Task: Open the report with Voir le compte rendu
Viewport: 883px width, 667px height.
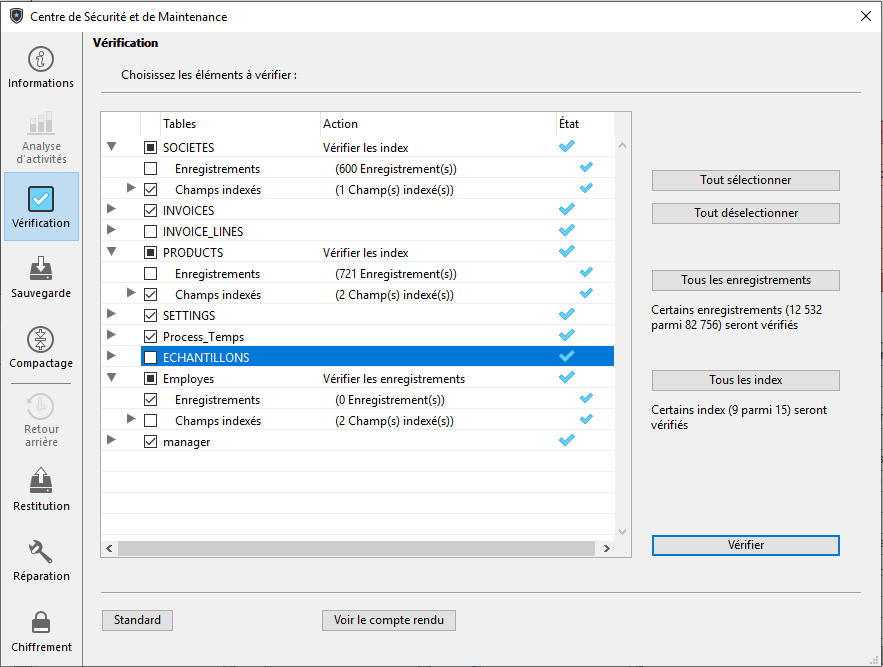Action: click(x=389, y=620)
